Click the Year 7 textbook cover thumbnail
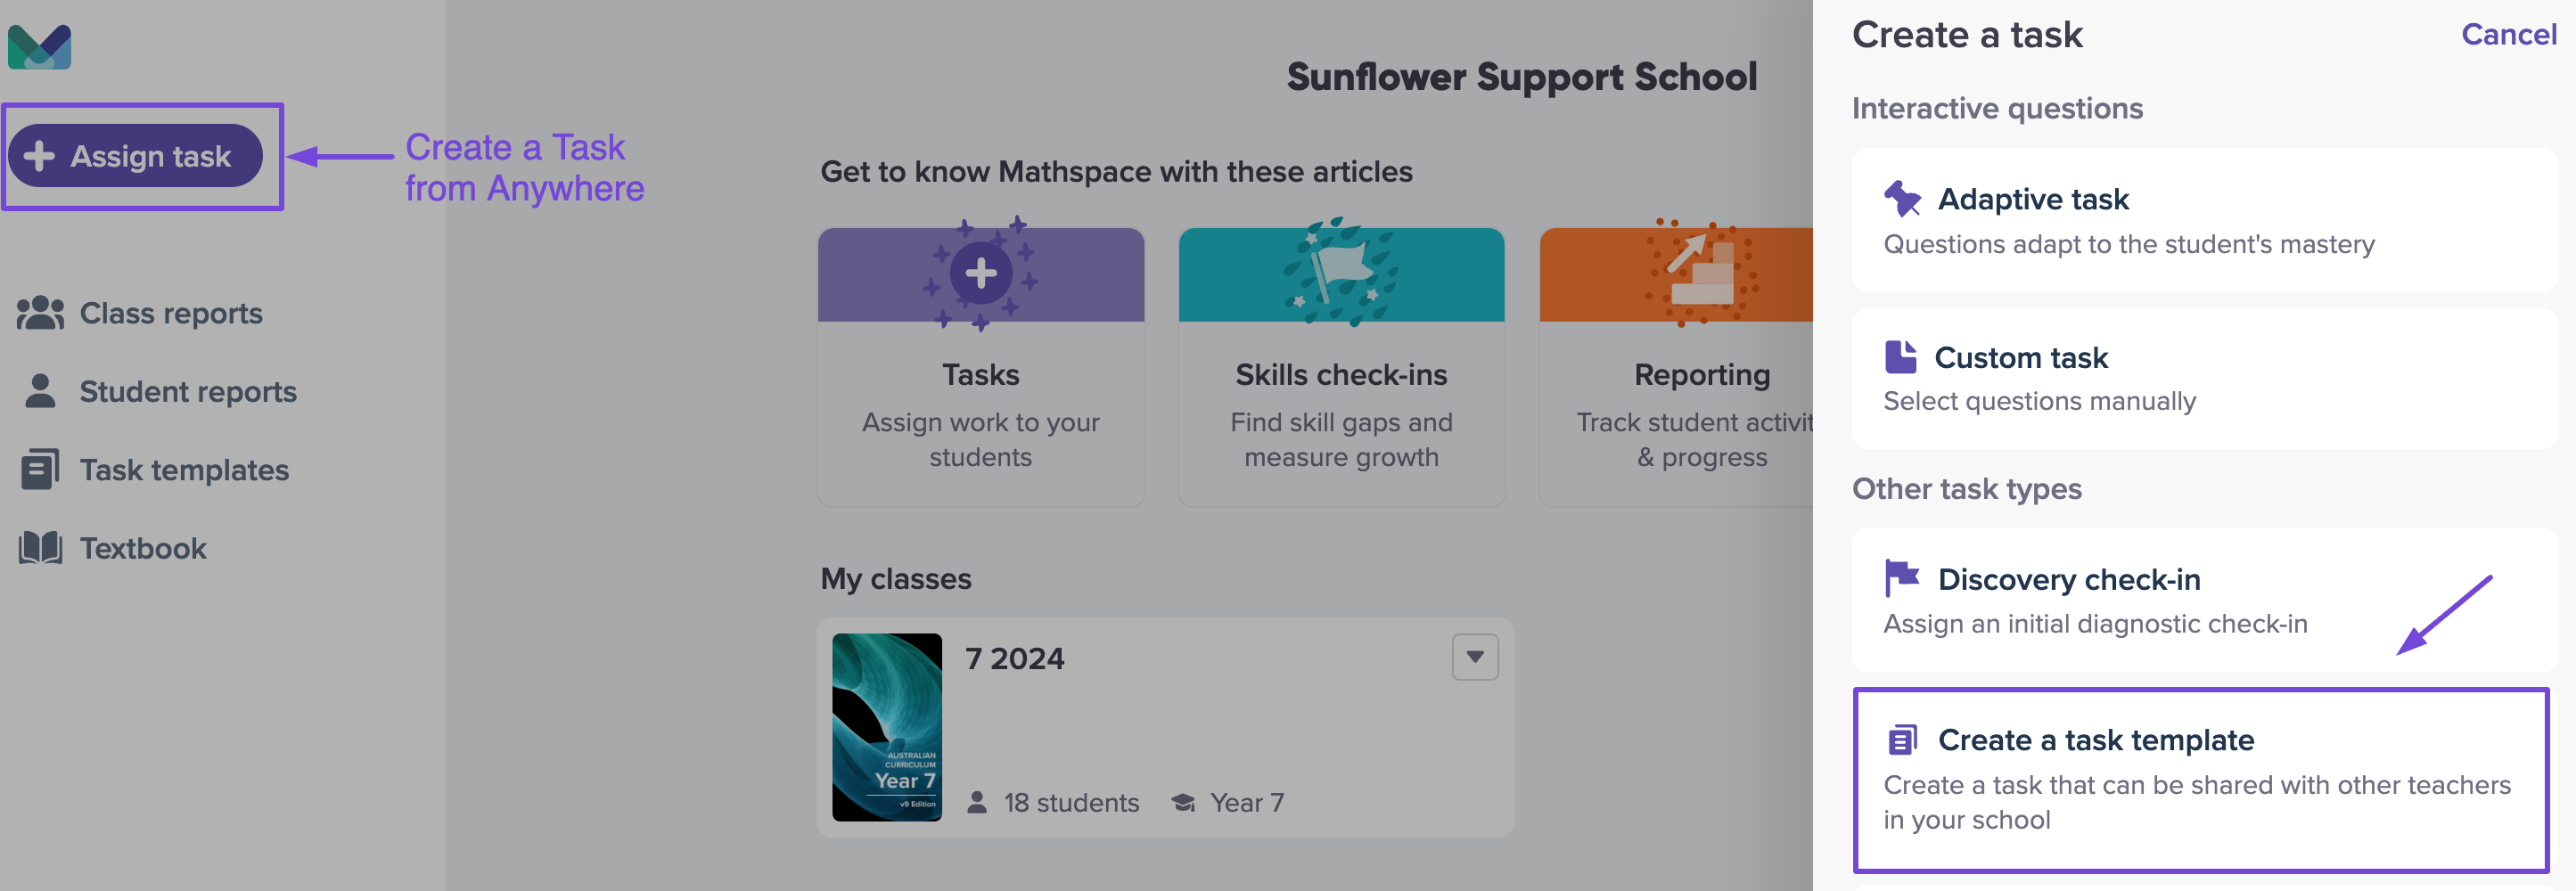The height and width of the screenshot is (891, 2576). pos(887,727)
